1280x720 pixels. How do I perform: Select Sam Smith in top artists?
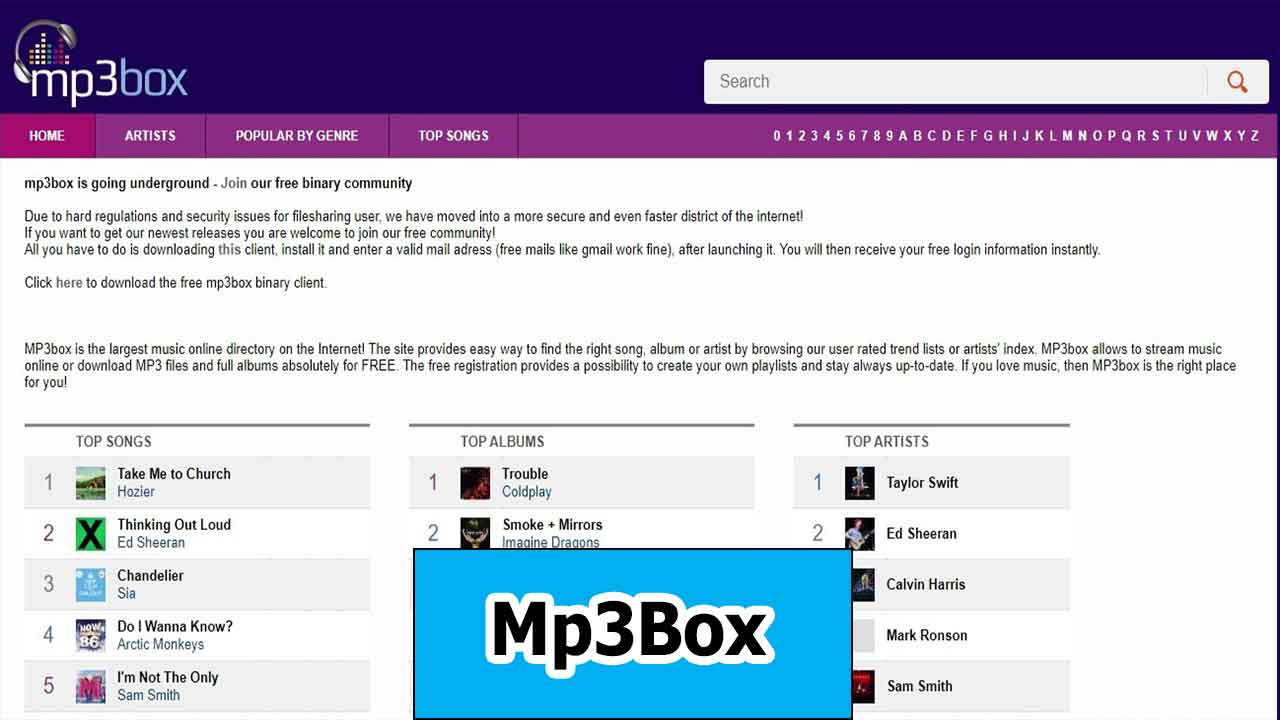tap(920, 687)
